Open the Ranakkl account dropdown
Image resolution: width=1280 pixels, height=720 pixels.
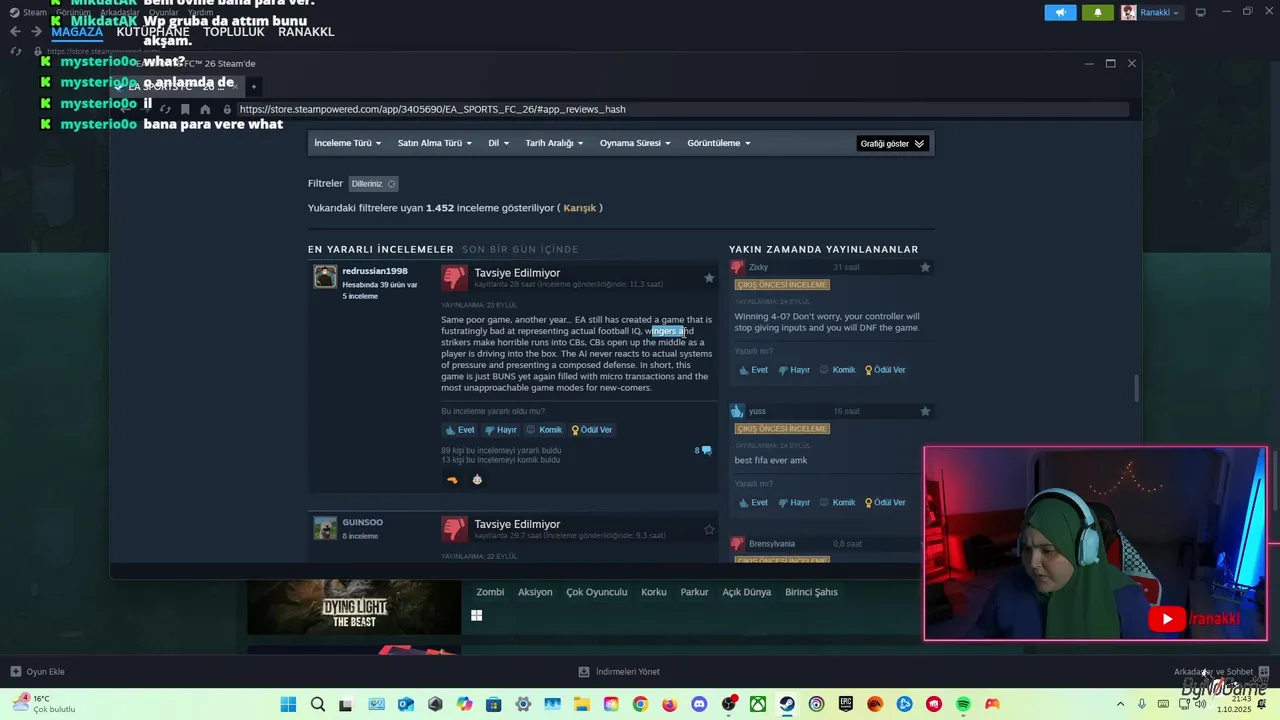coord(1151,12)
